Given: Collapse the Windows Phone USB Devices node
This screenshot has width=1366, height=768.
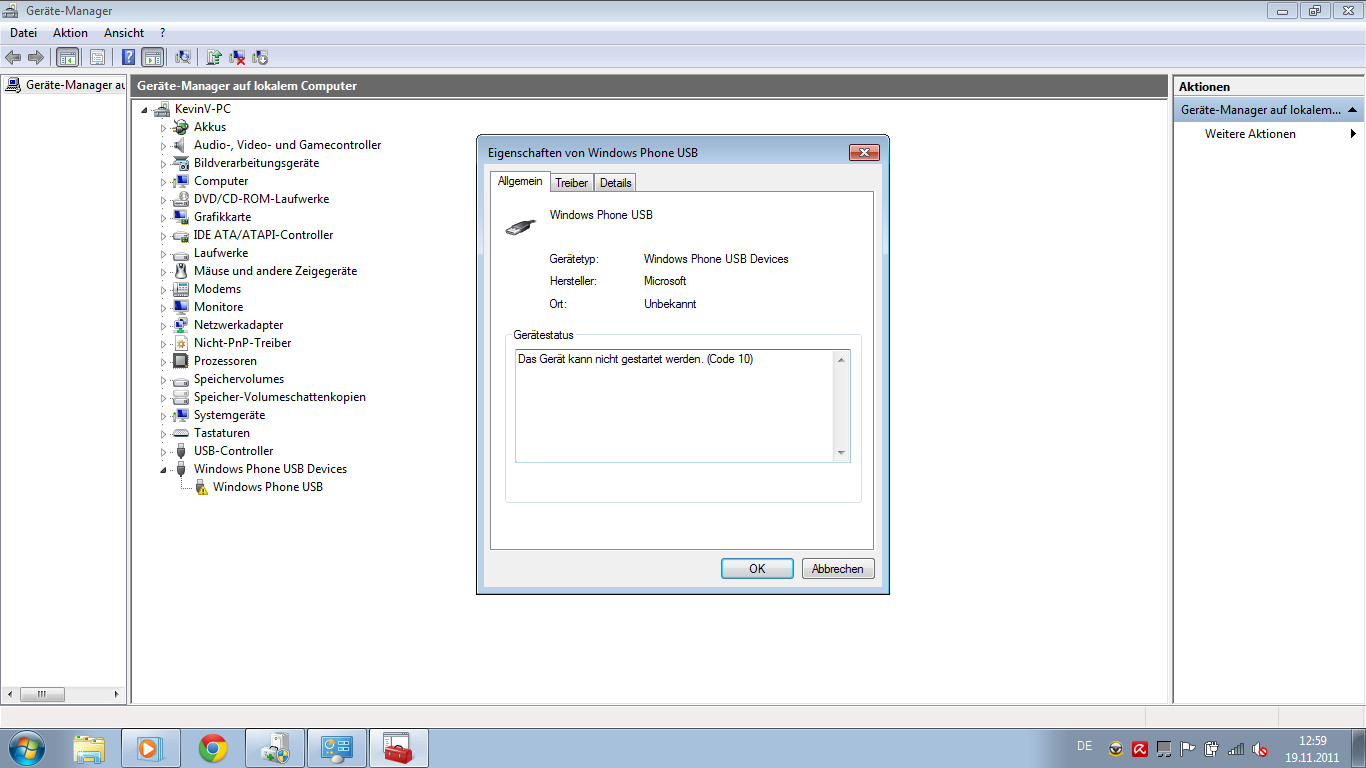Looking at the screenshot, I should click(163, 469).
